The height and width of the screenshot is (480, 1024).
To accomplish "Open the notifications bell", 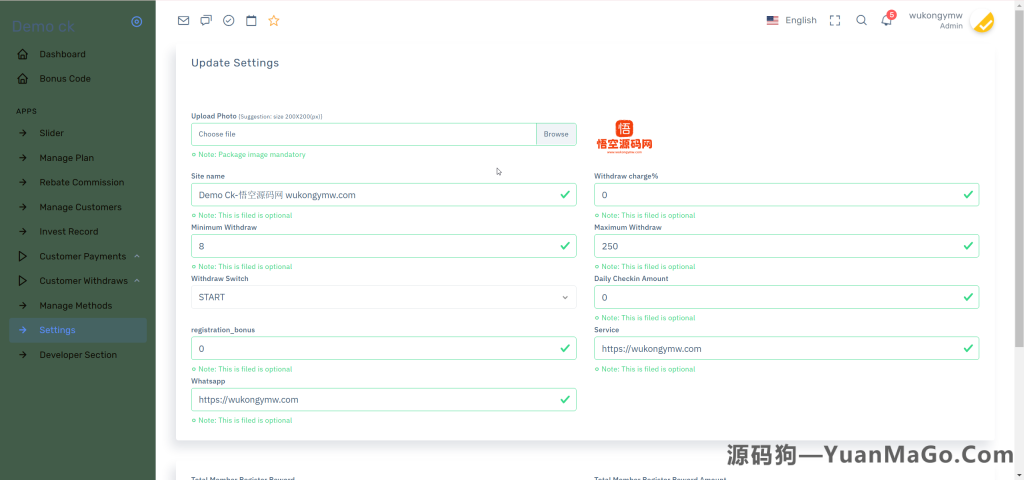I will pos(886,20).
